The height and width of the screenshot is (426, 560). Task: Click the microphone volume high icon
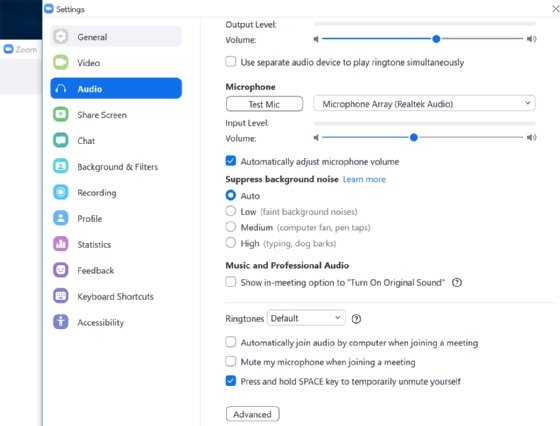point(531,137)
